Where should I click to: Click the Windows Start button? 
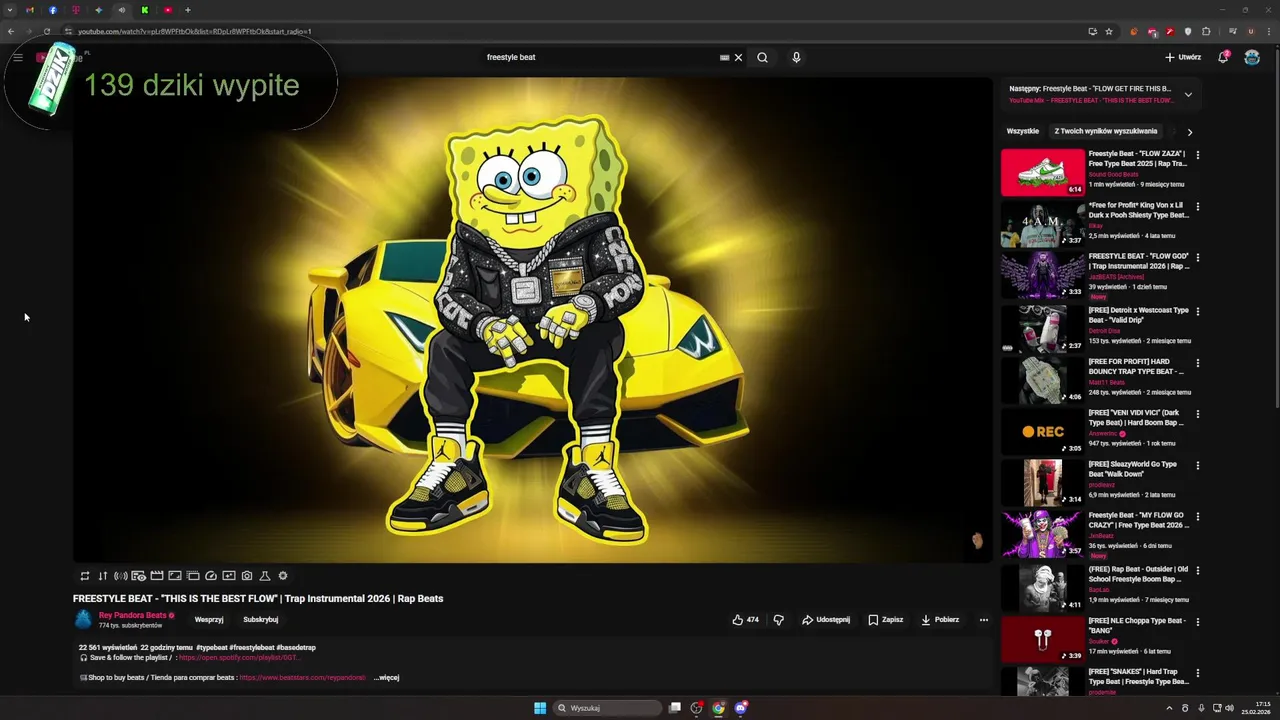click(x=540, y=708)
